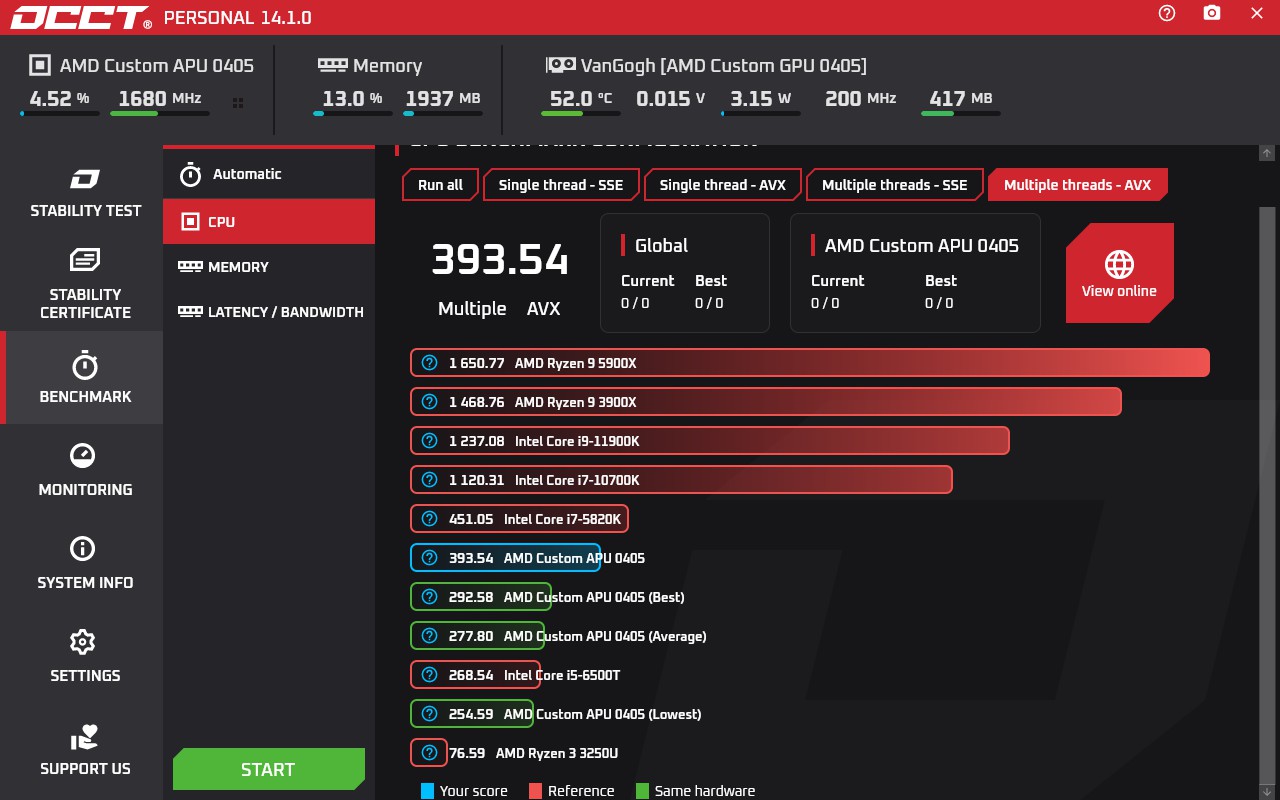
Task: Select the Memory benchmark option
Action: coord(269,267)
